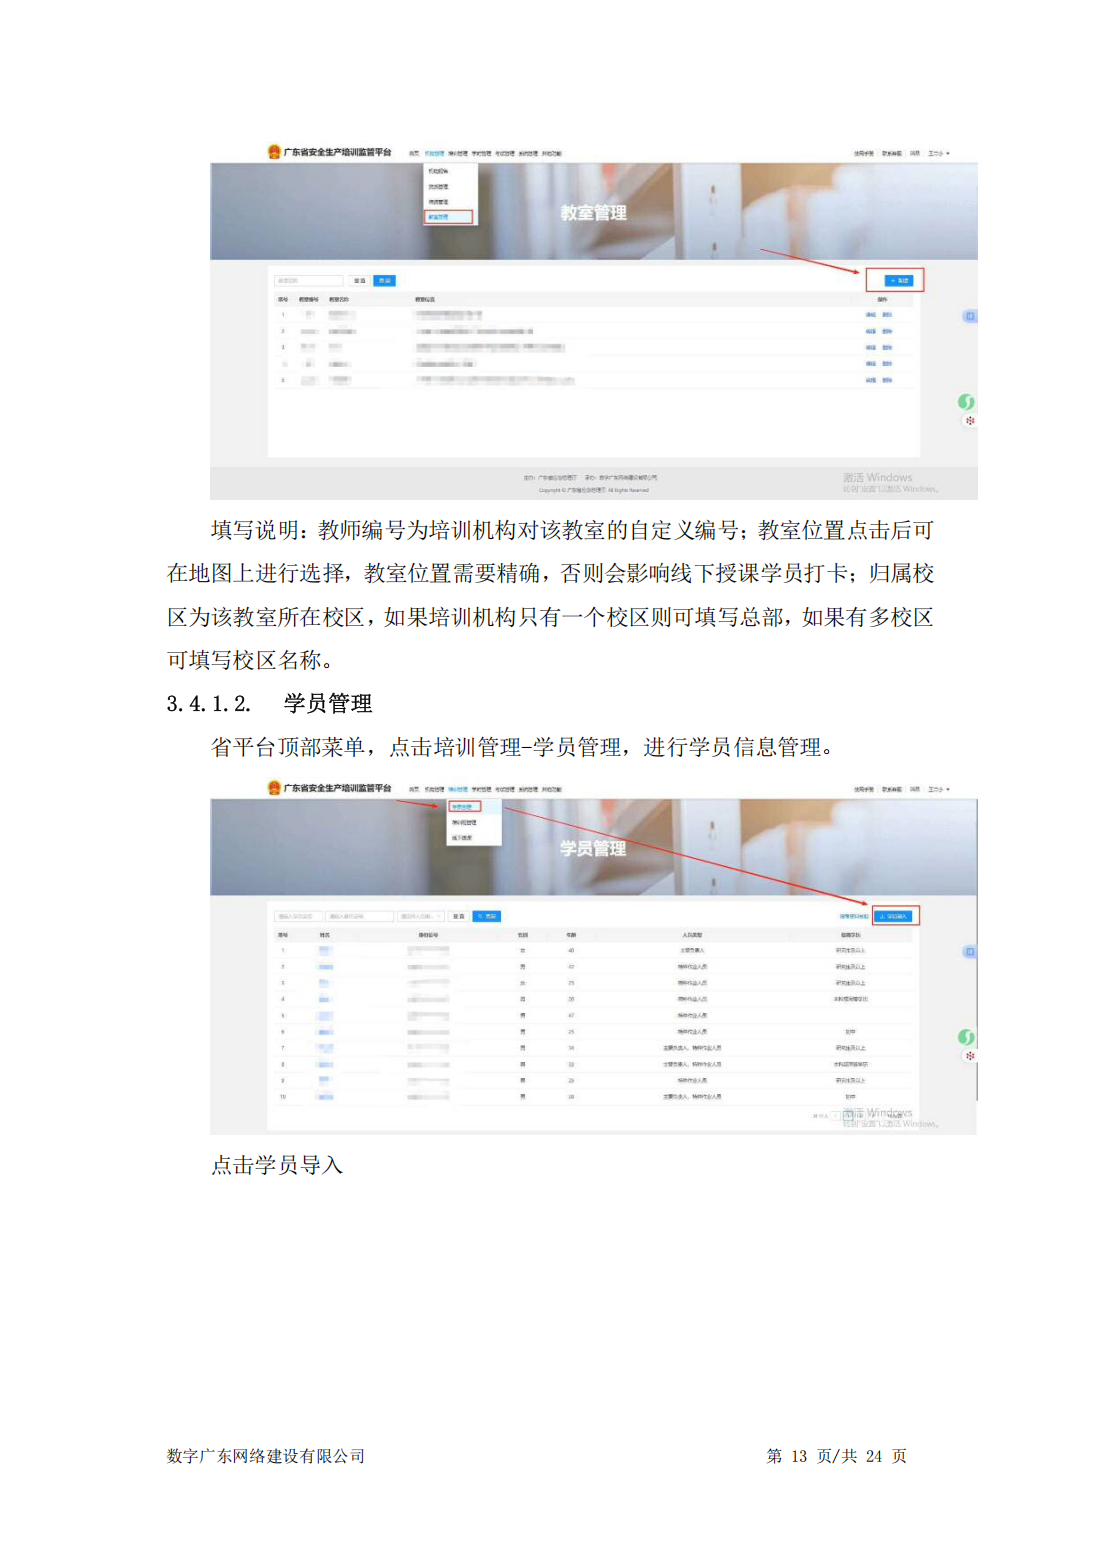The height and width of the screenshot is (1559, 1102).
Task: Click the text 点击学员导入
Action: pyautogui.click(x=277, y=1165)
